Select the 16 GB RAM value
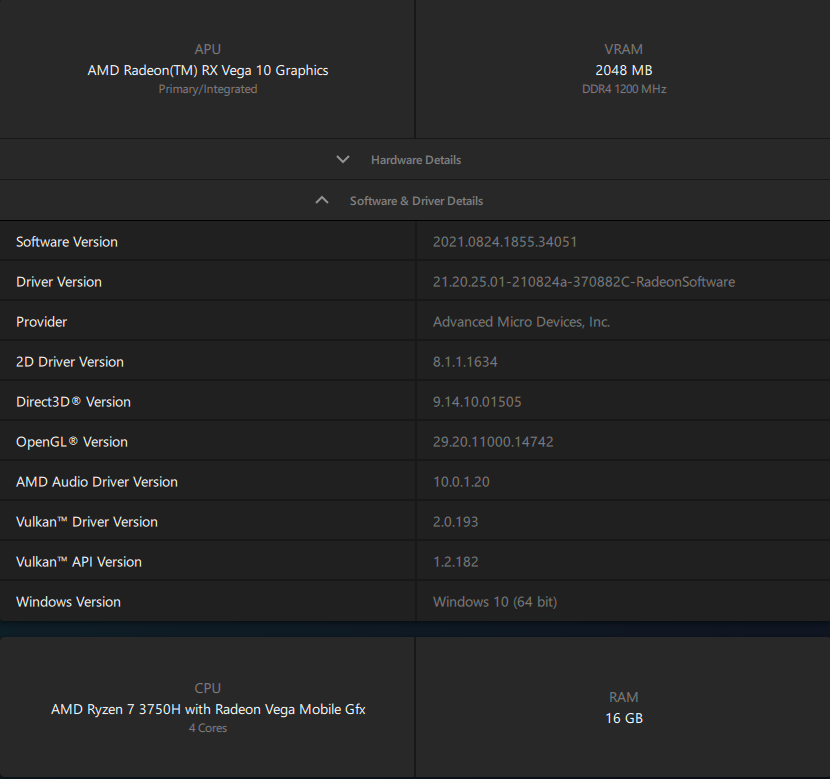 (x=624, y=718)
